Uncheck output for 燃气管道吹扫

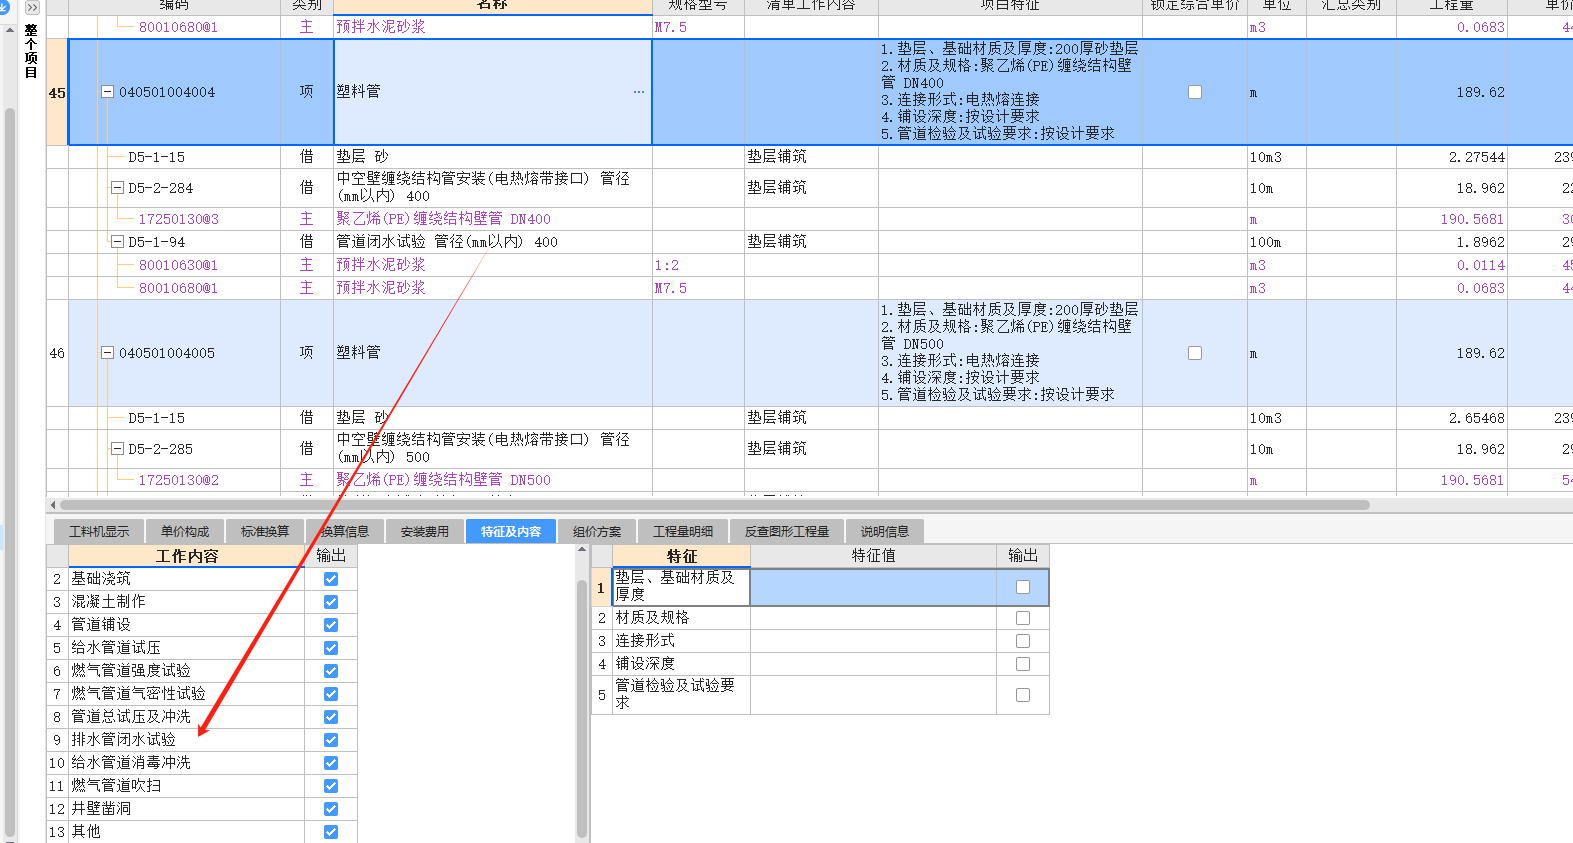tap(331, 786)
